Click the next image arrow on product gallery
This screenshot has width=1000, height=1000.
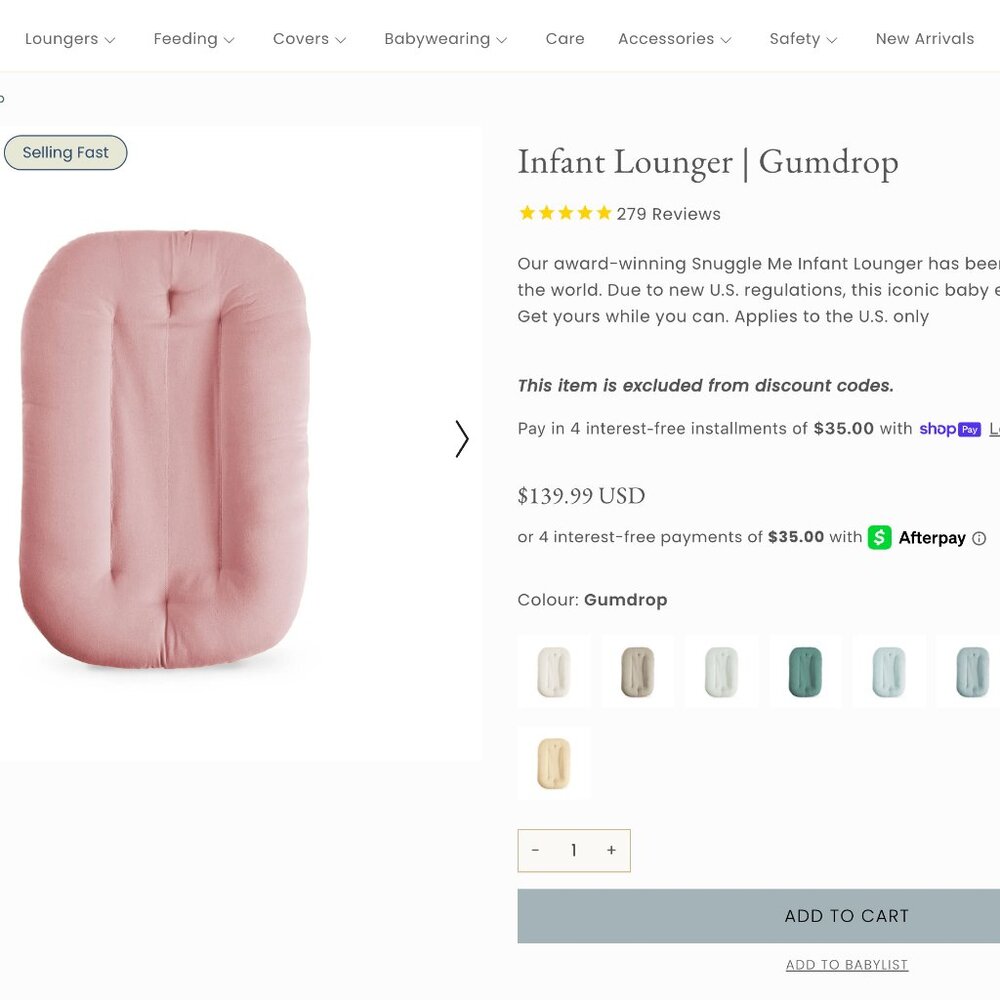pos(462,439)
